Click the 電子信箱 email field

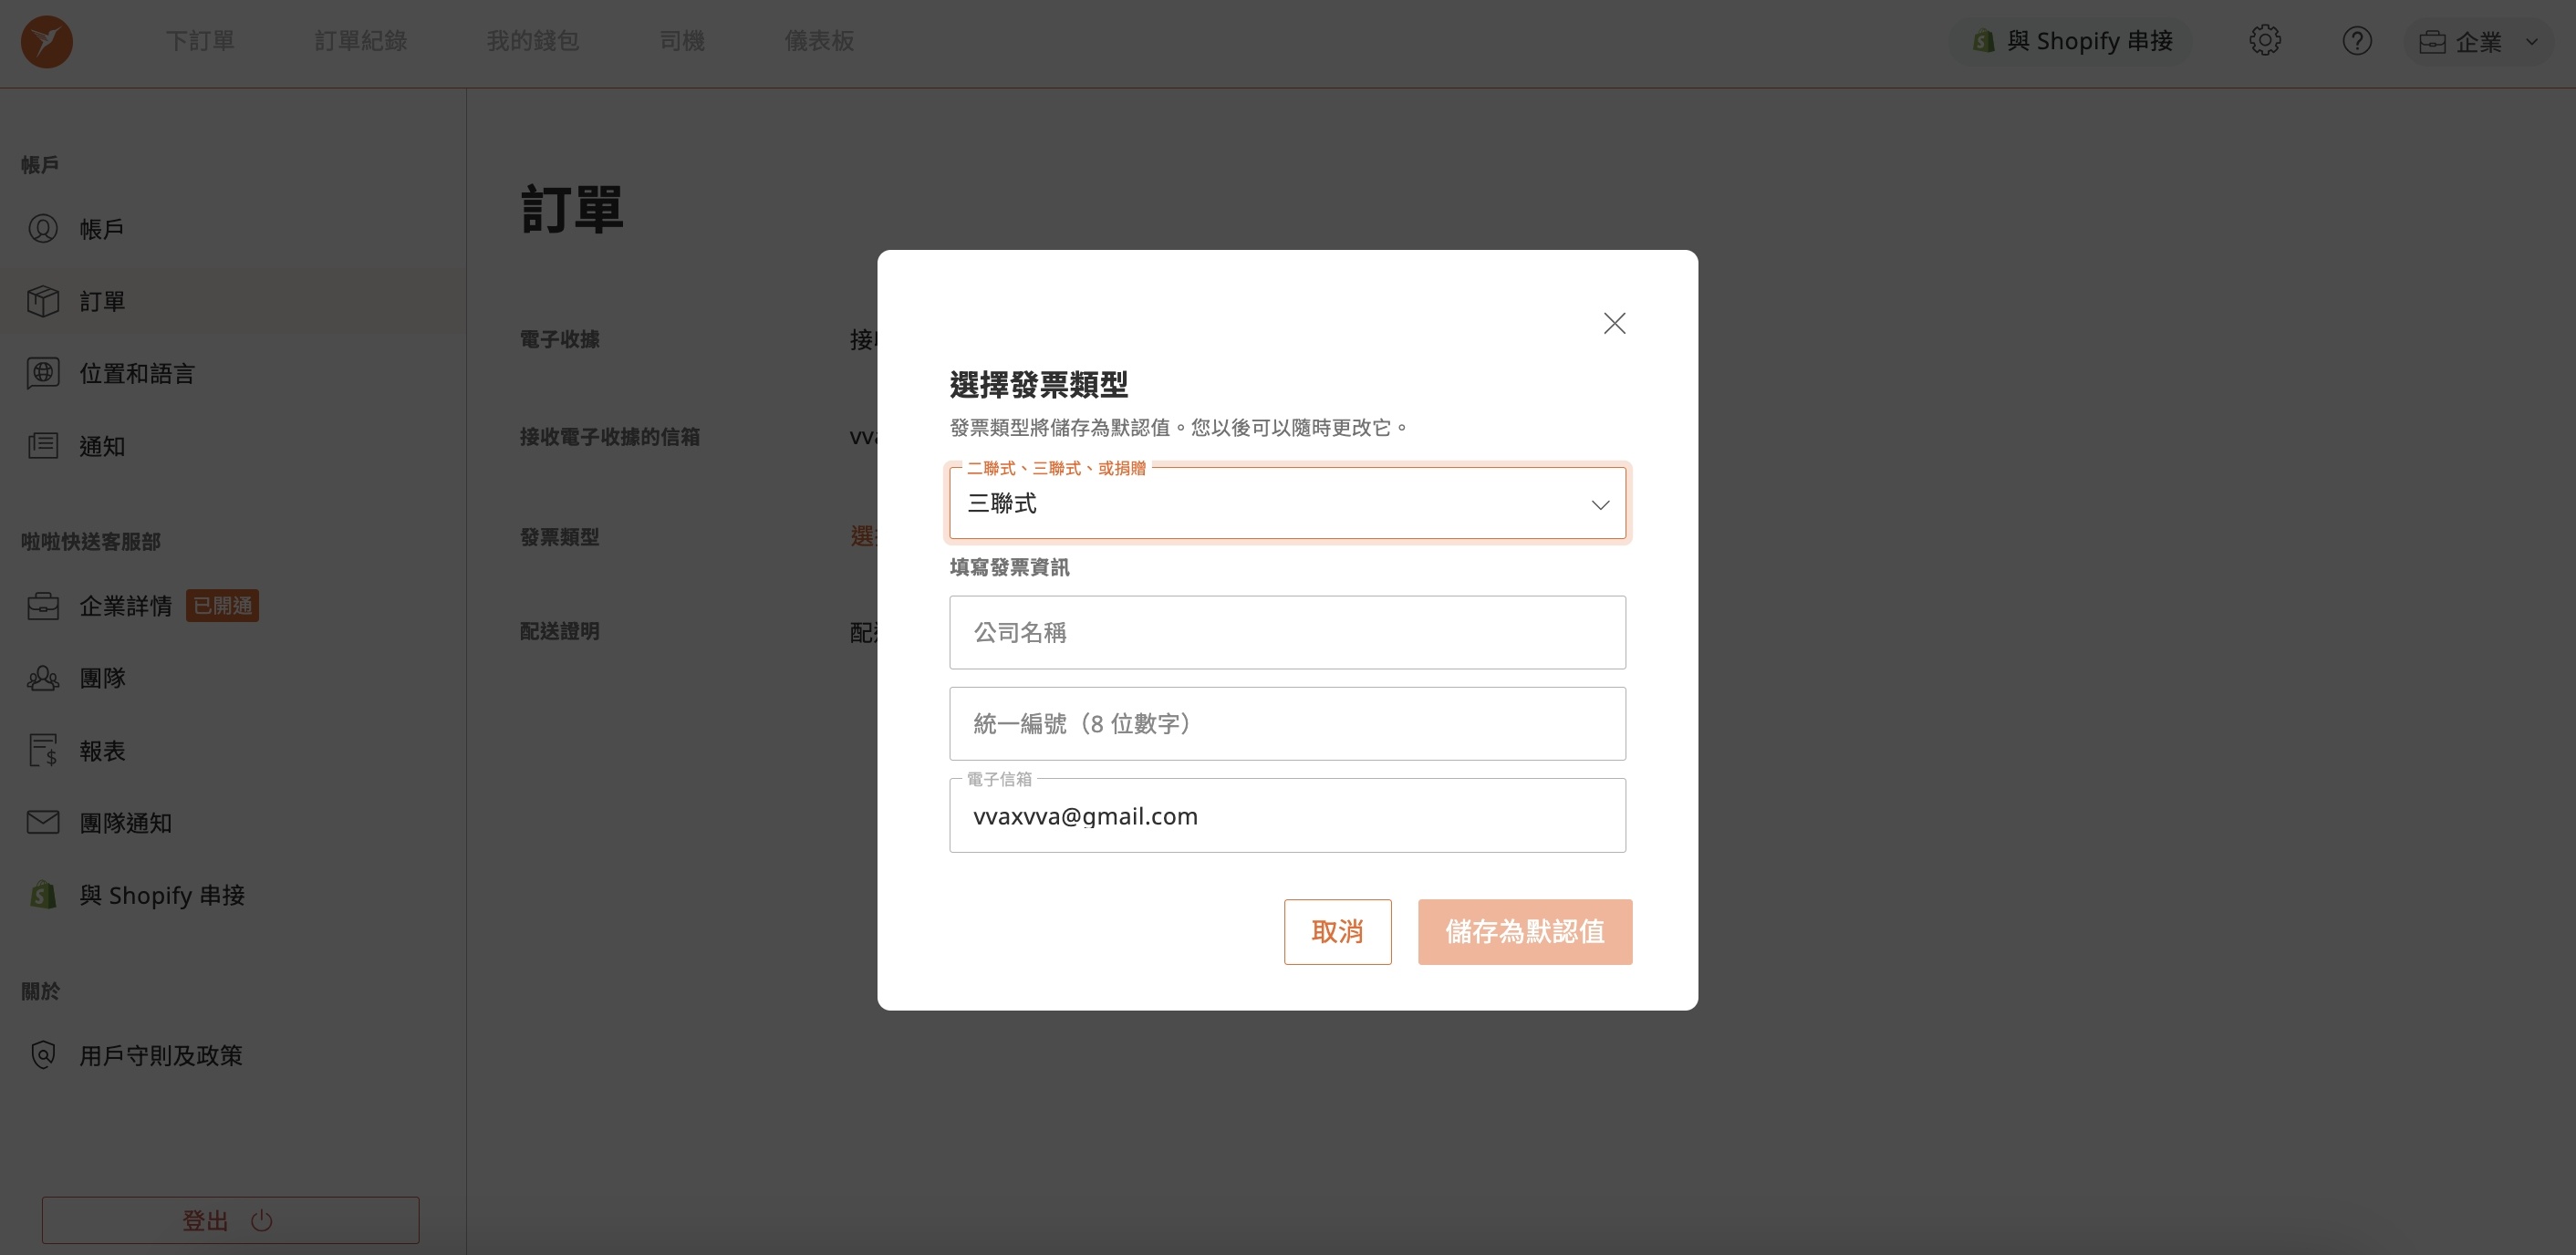click(x=1287, y=816)
